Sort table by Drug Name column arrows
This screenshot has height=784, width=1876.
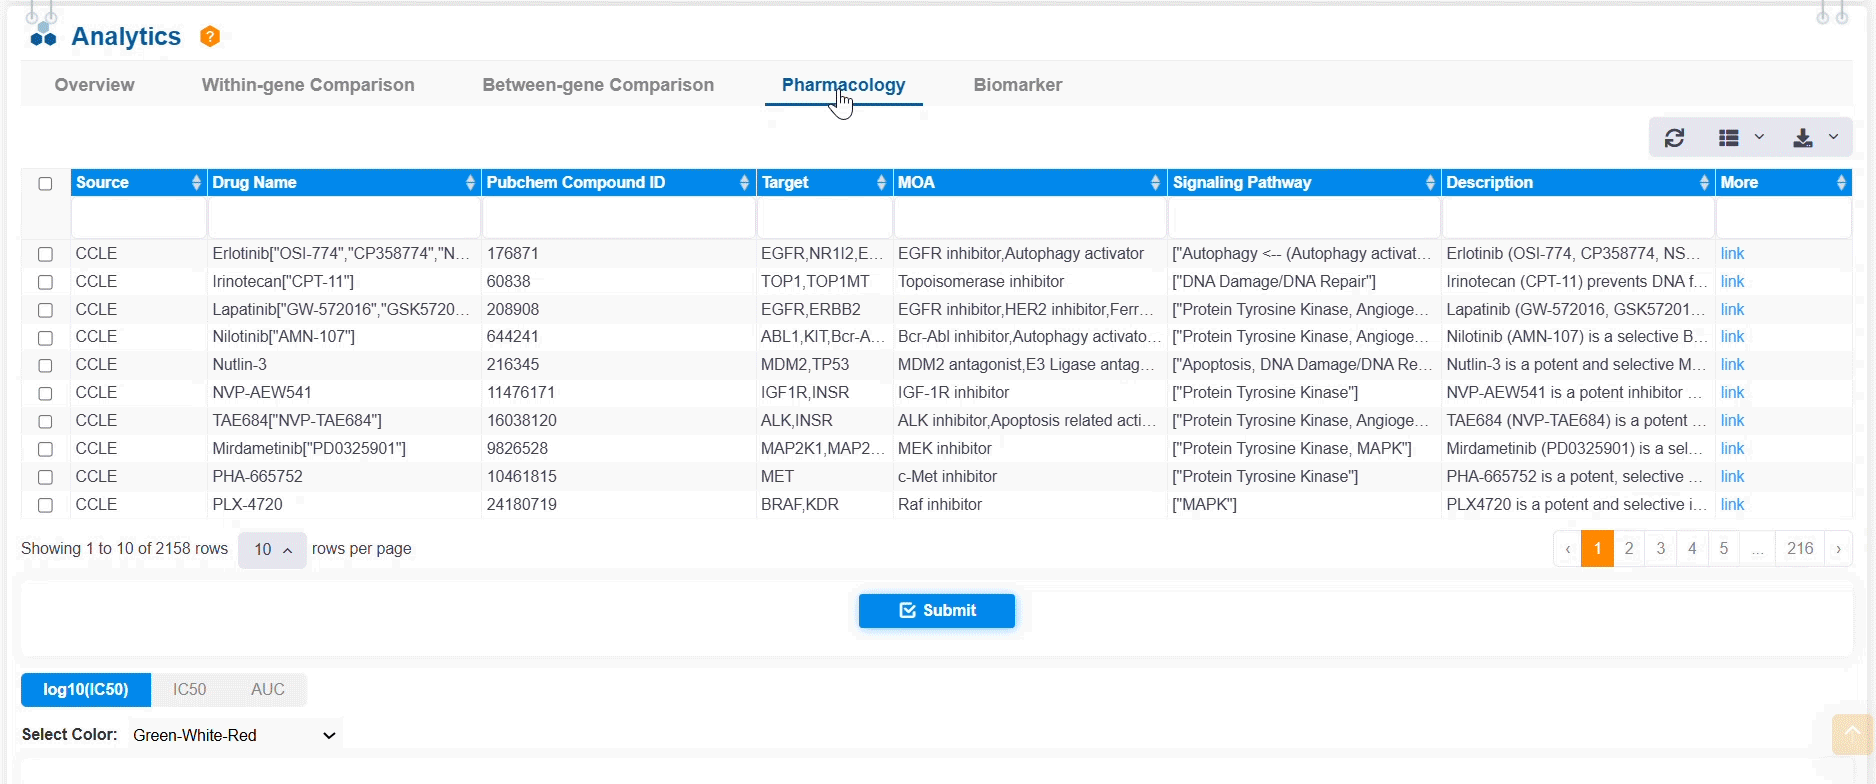(x=470, y=183)
